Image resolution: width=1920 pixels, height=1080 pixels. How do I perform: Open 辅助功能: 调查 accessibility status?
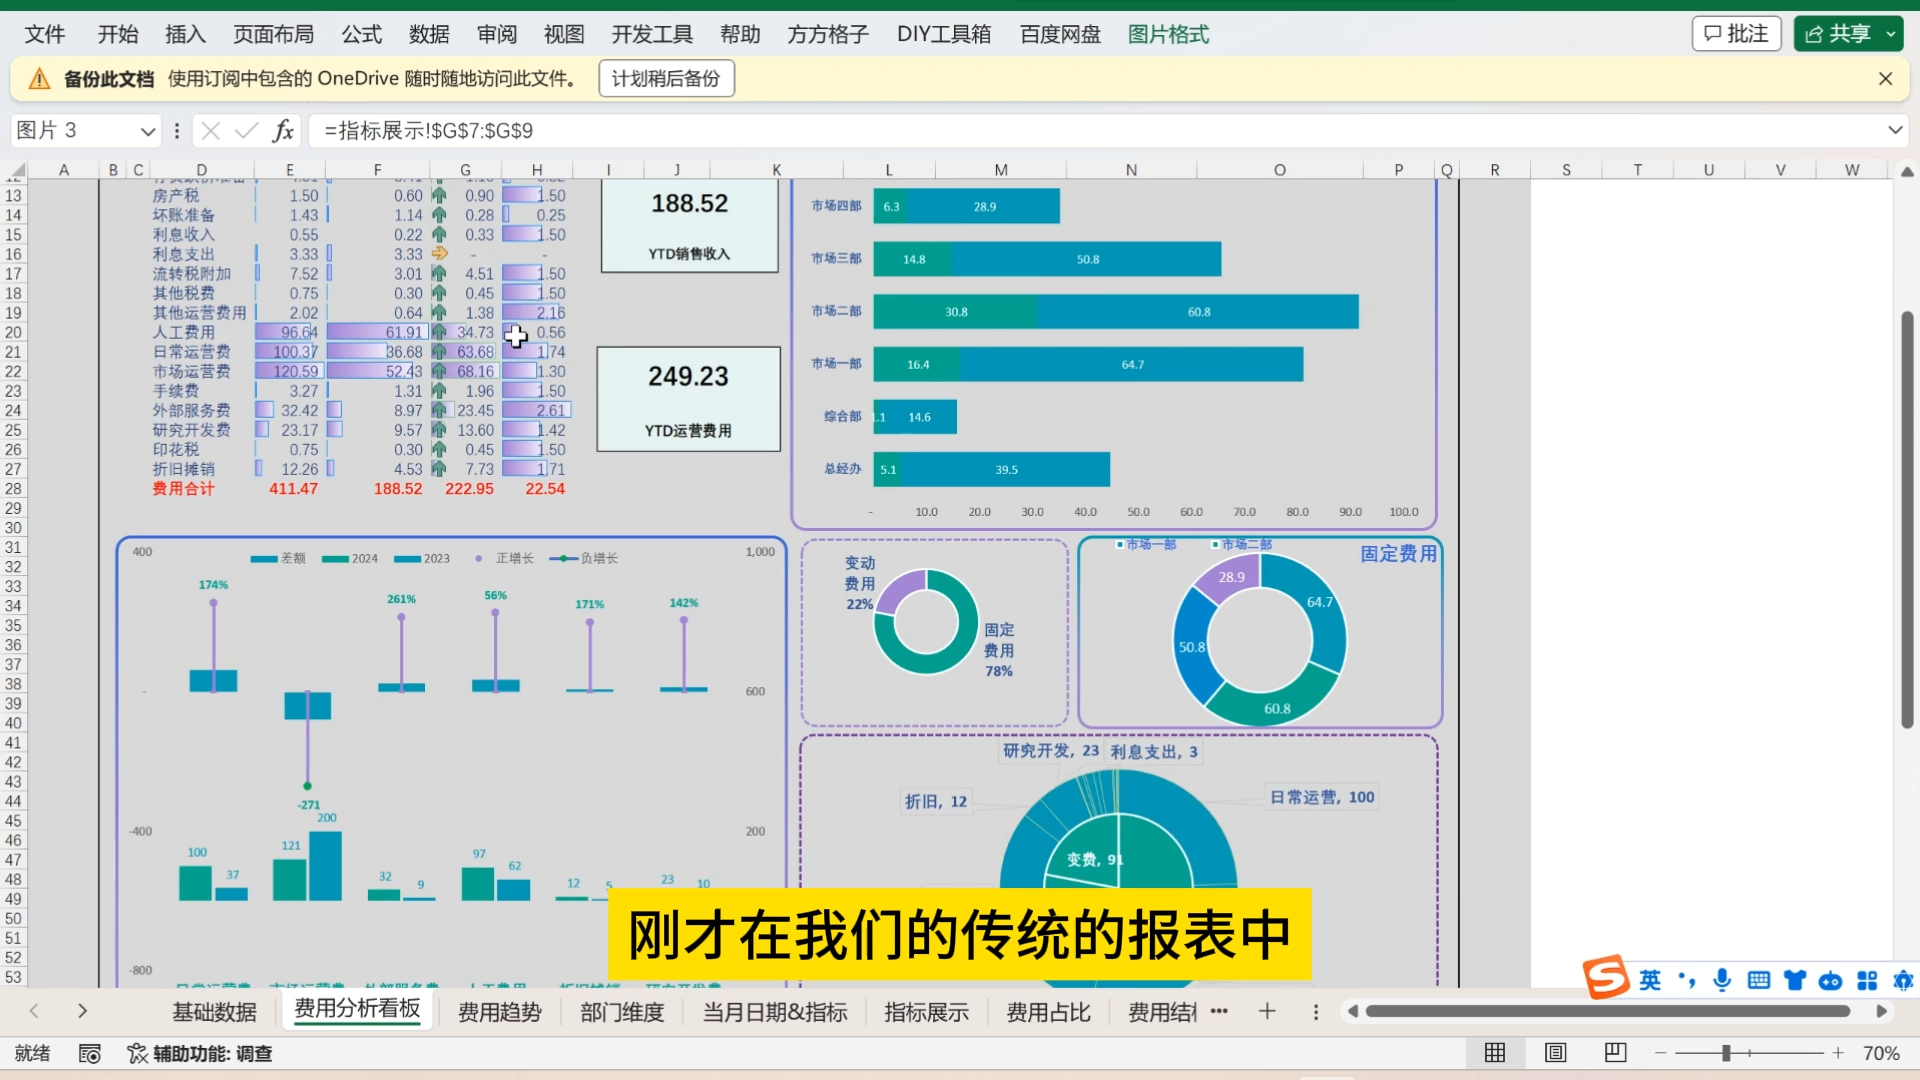(x=200, y=1053)
